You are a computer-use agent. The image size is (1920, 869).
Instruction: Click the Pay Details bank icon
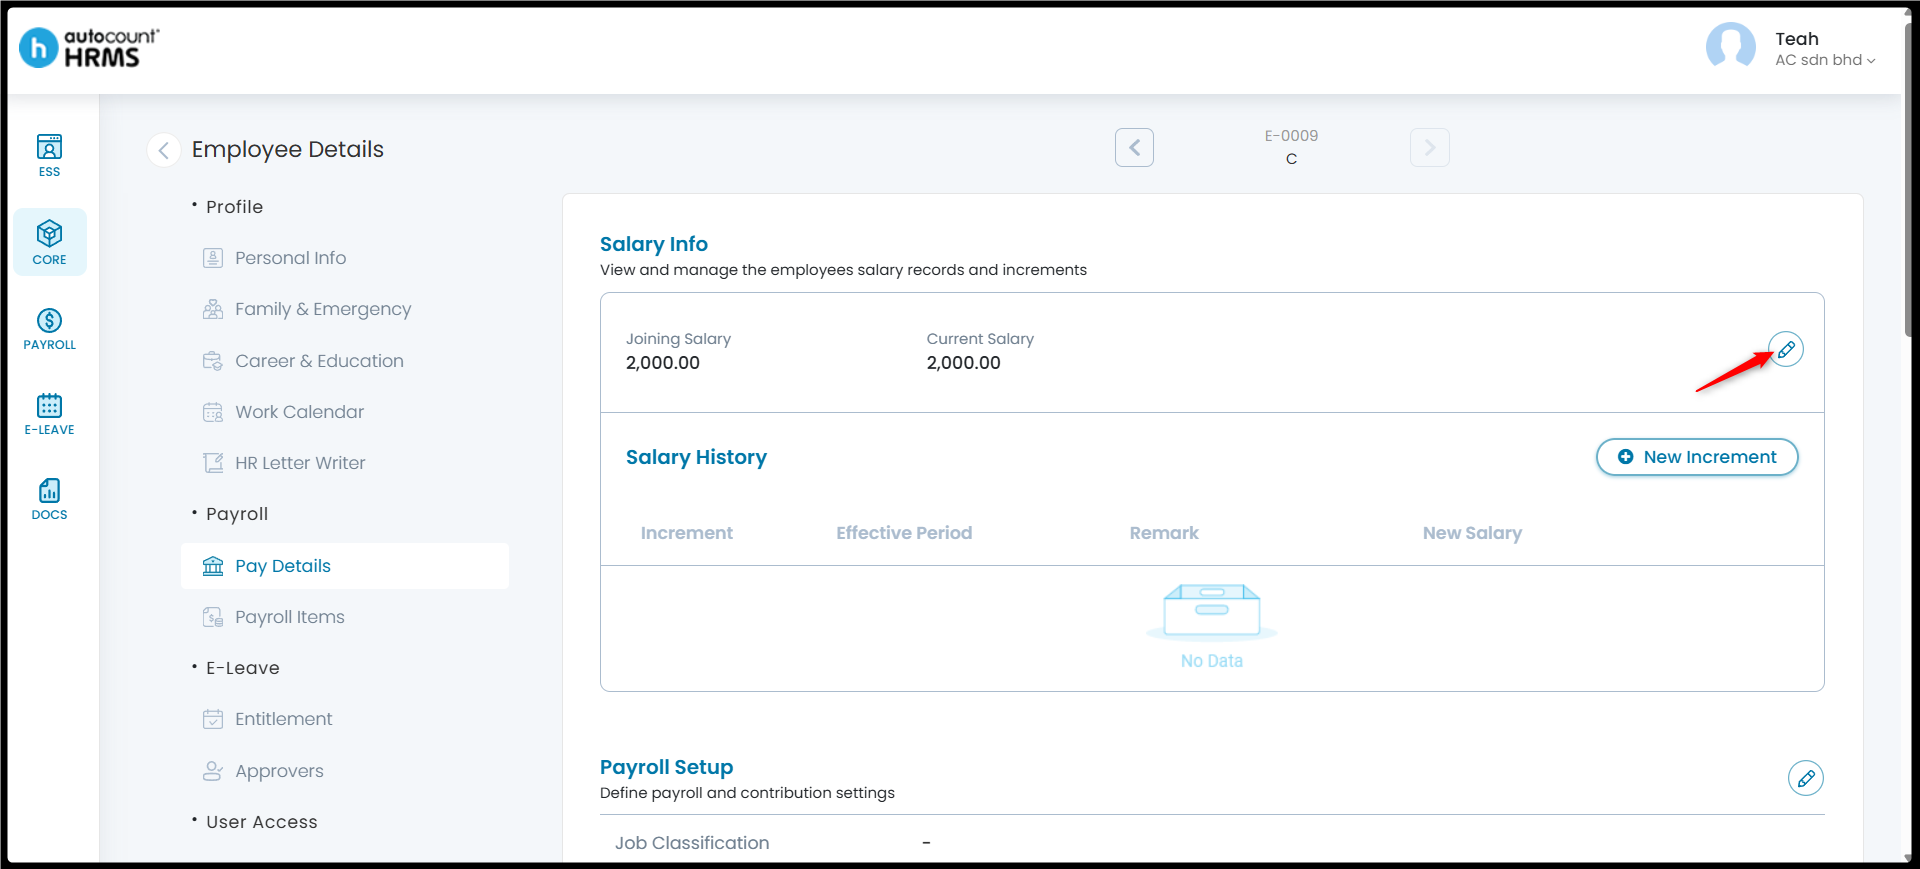pos(213,566)
